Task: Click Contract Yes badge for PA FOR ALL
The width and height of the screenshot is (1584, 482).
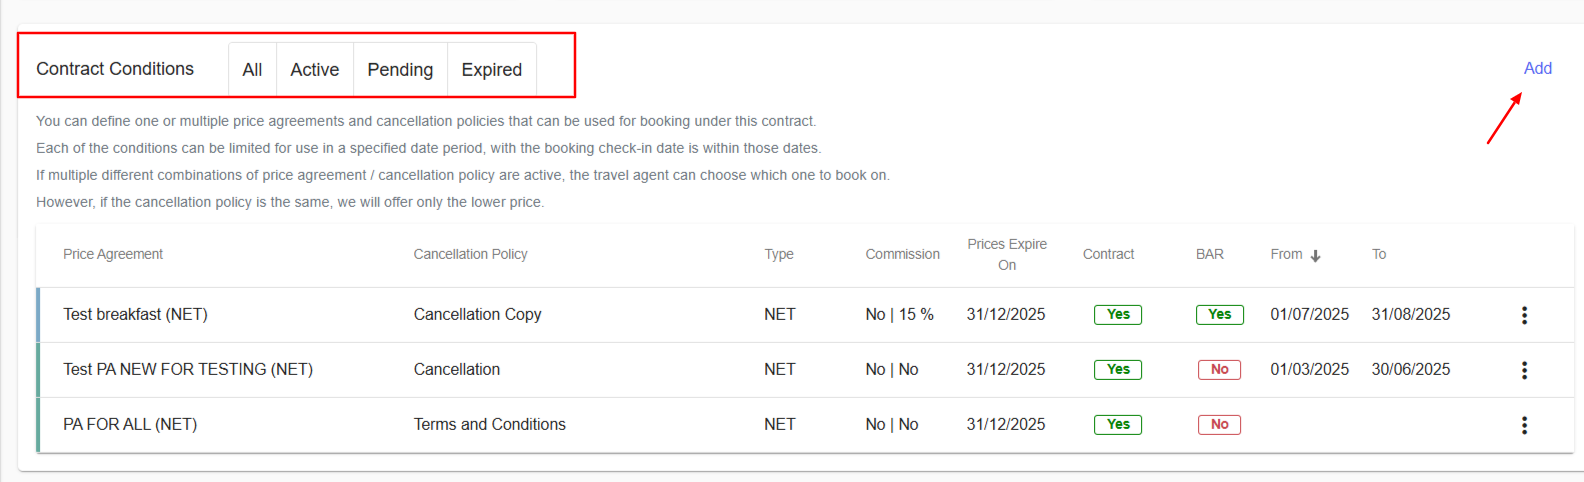Action: [1117, 424]
